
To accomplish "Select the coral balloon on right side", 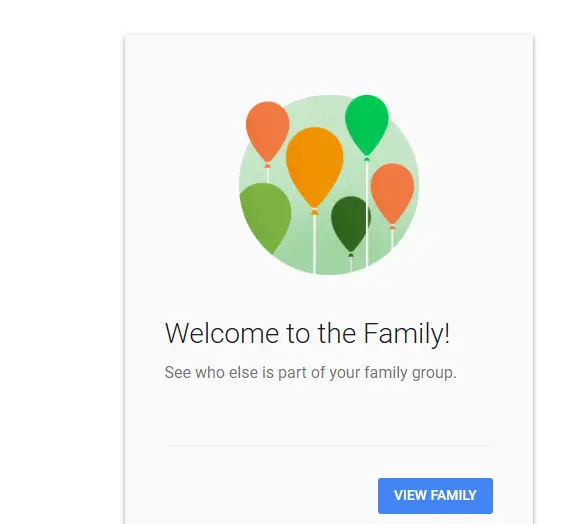I will (392, 194).
